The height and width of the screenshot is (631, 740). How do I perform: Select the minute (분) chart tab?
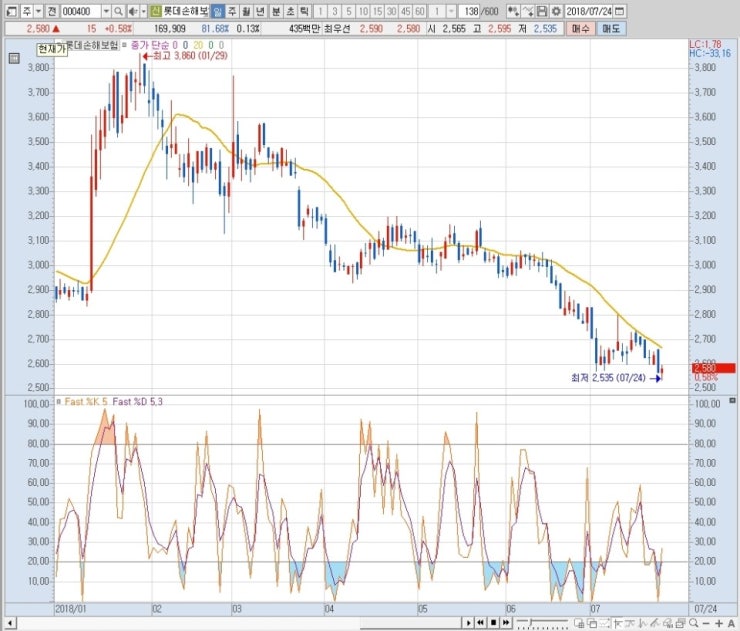275,11
